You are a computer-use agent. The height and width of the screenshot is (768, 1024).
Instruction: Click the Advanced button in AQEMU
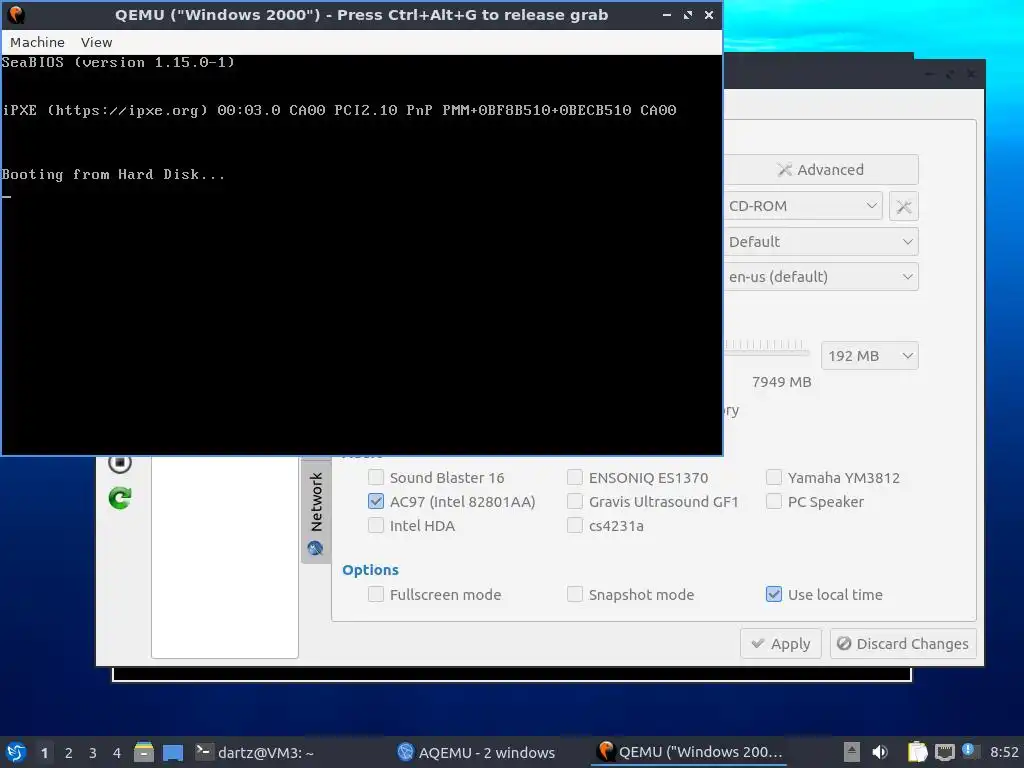[x=821, y=170]
